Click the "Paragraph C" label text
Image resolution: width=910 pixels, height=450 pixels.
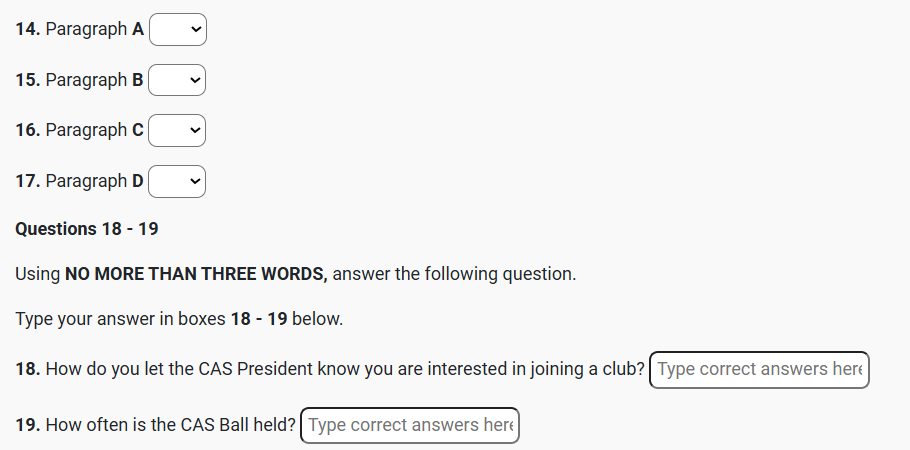[x=94, y=130]
